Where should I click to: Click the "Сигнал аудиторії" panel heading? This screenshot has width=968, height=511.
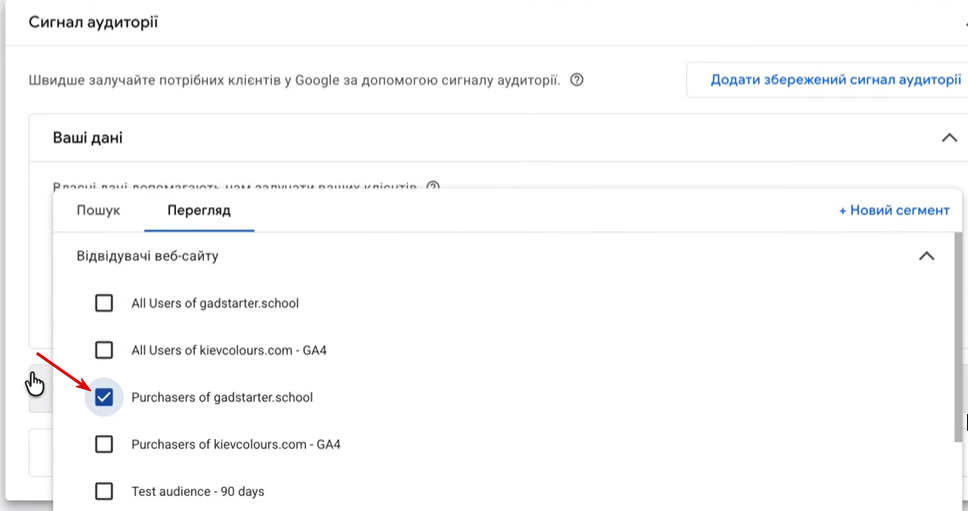93,22
